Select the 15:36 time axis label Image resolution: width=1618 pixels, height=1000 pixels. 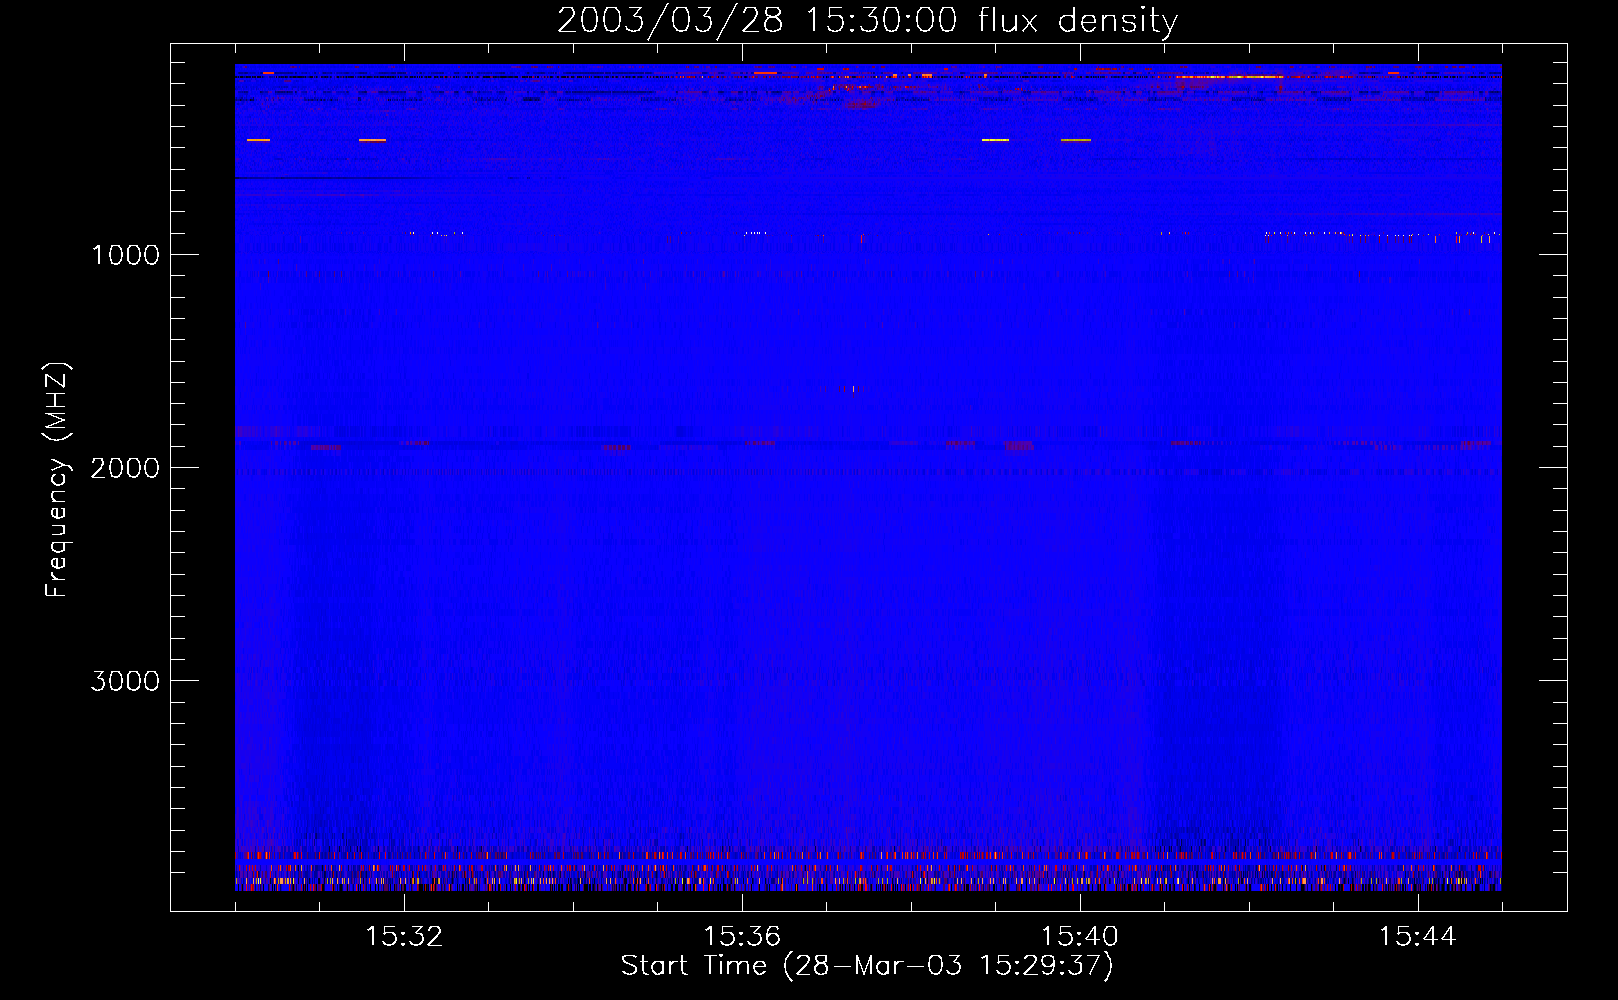click(742, 937)
